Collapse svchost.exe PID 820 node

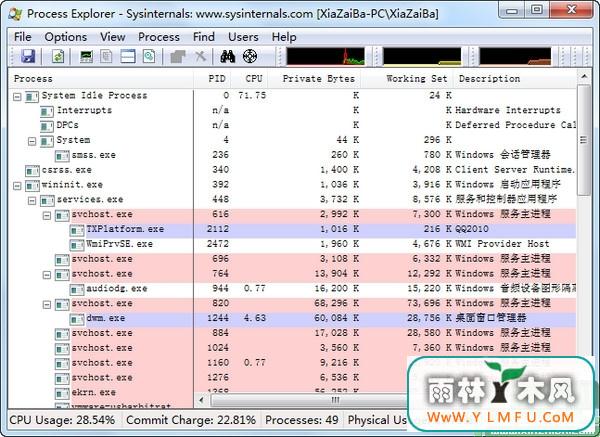click(x=47, y=305)
